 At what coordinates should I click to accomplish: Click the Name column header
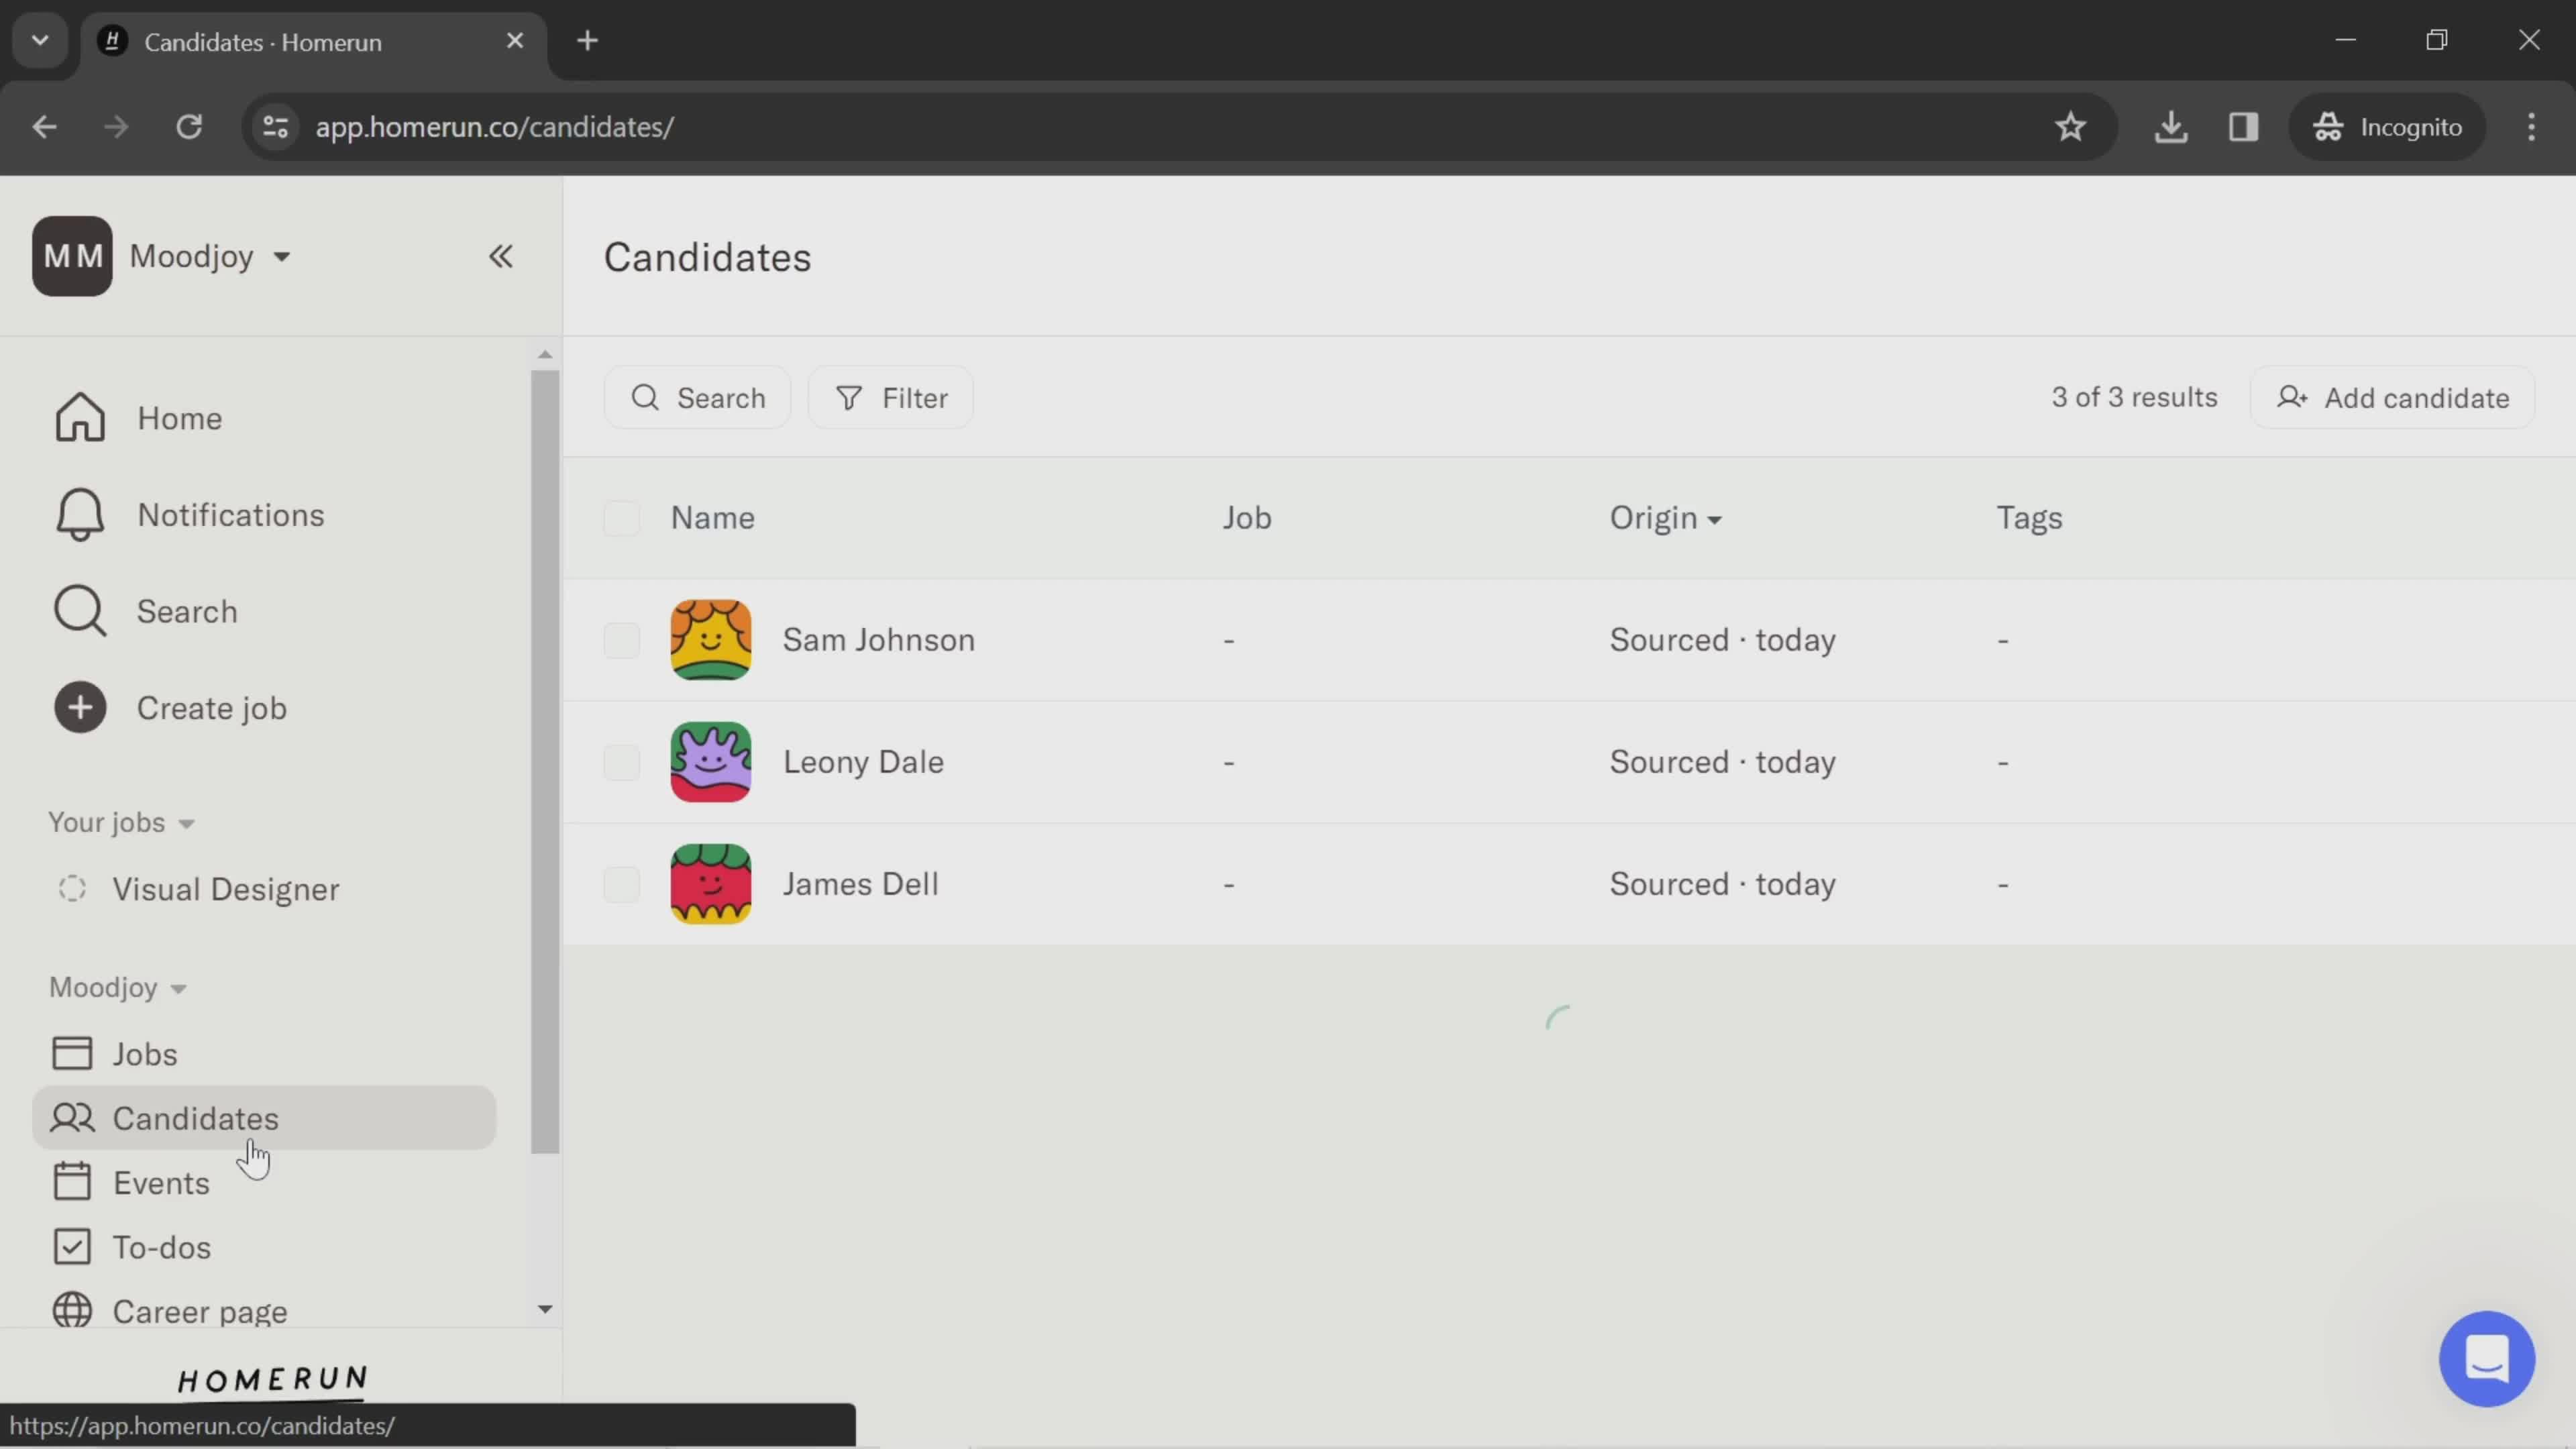point(712,518)
